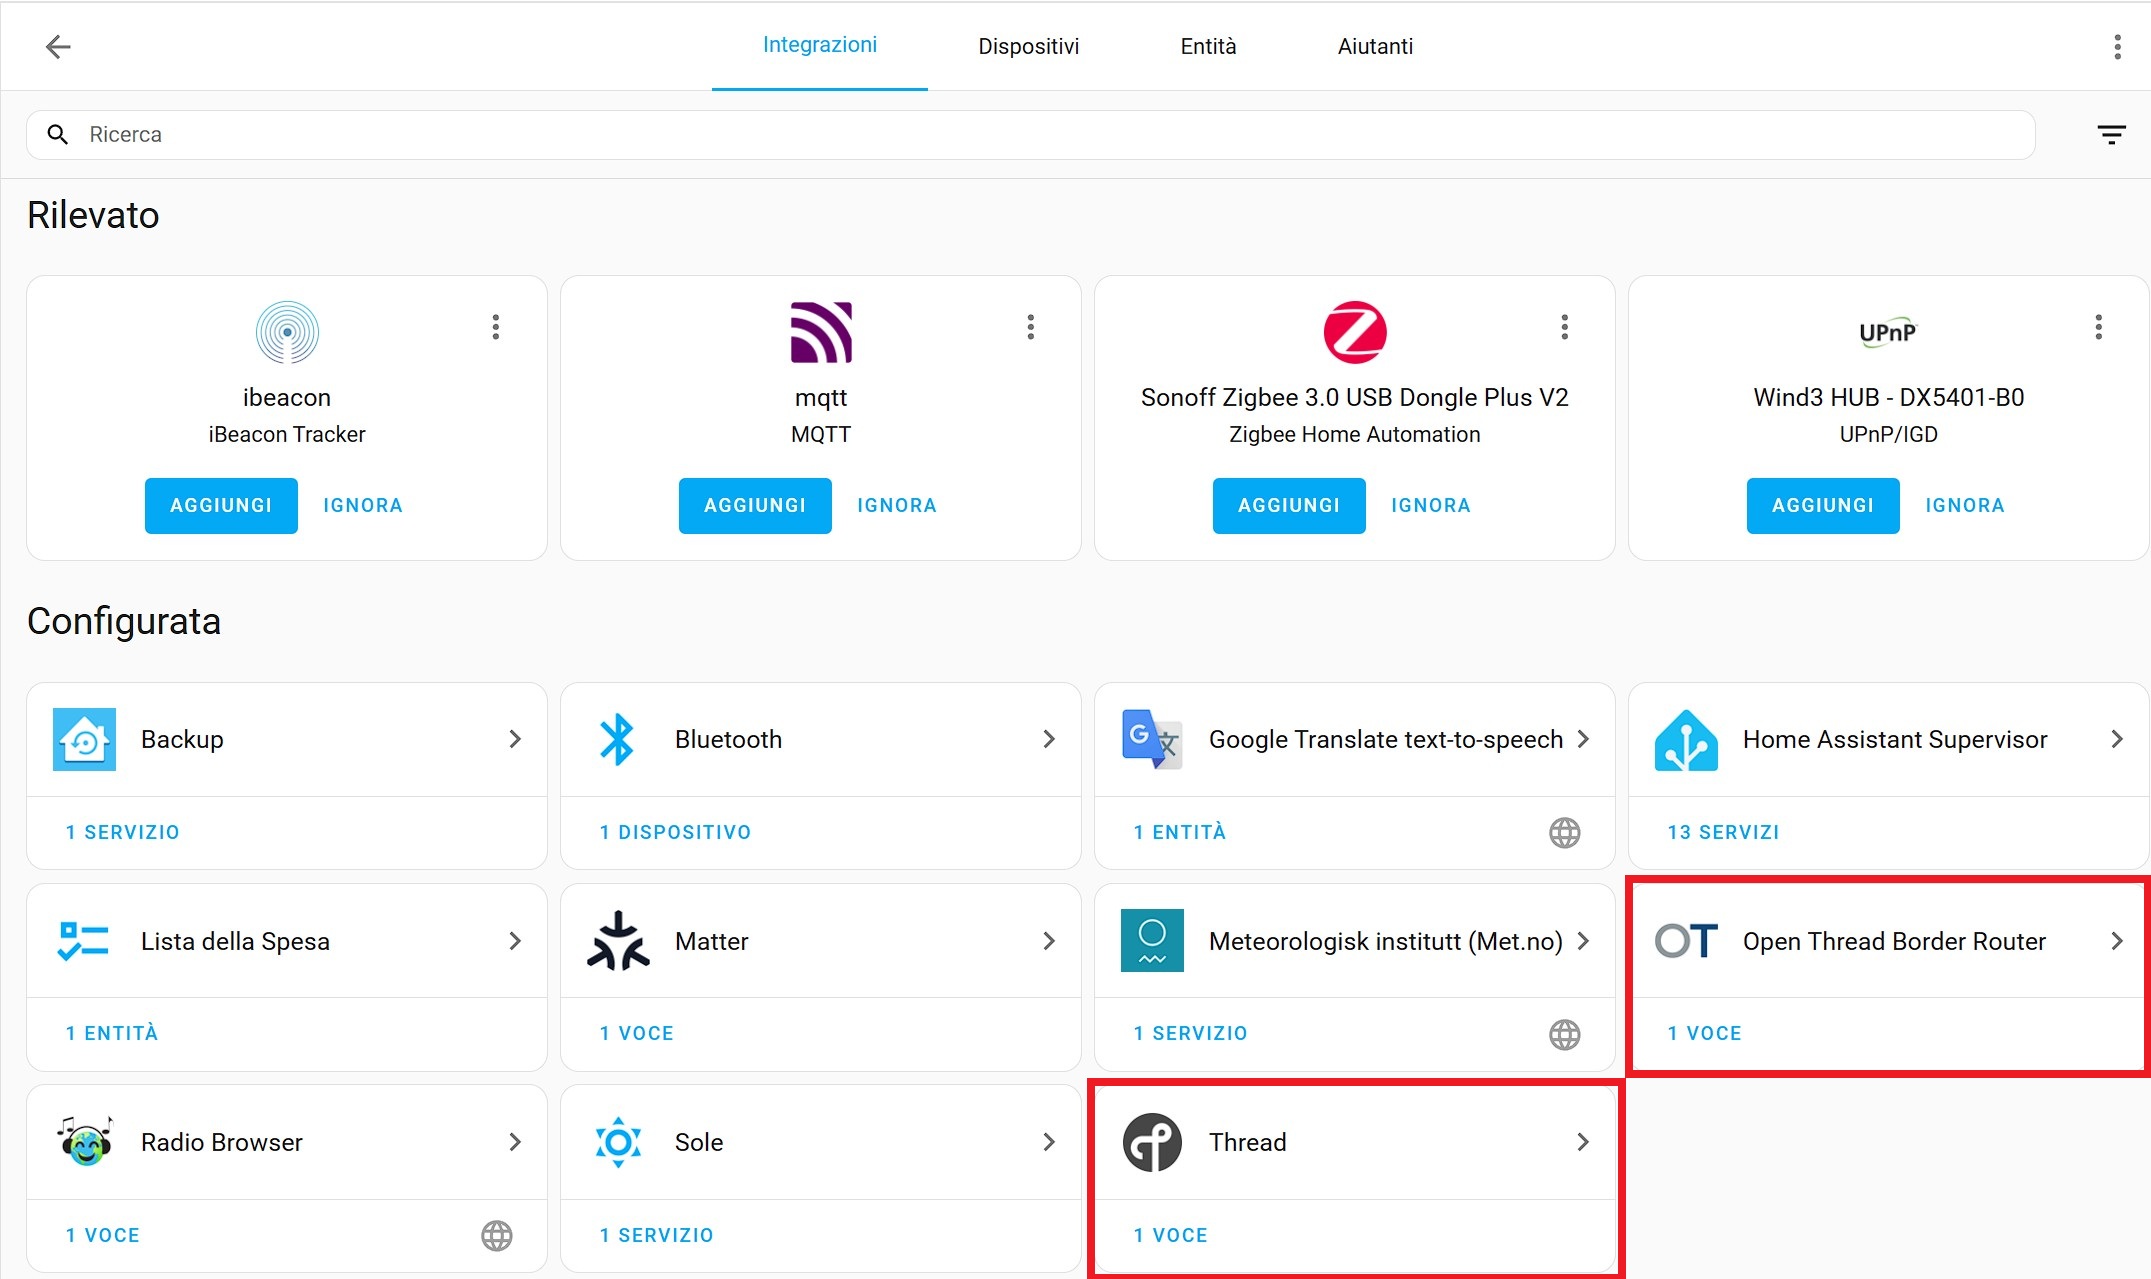Expand the Thread integration chevron
The height and width of the screenshot is (1279, 2151).
click(1583, 1142)
